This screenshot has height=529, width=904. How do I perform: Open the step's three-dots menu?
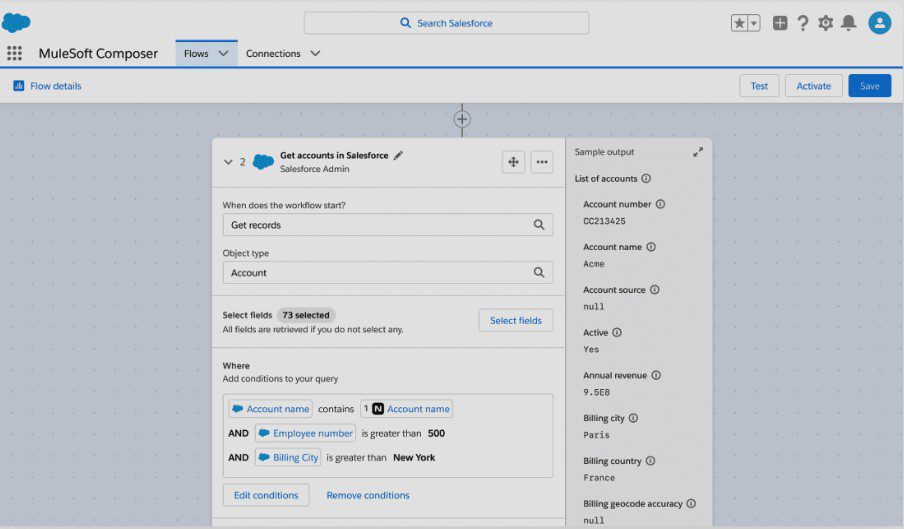[542, 162]
